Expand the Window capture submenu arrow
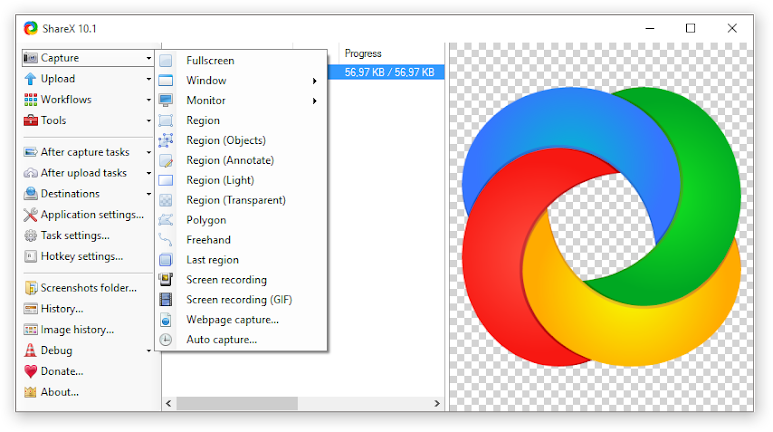This screenshot has width=773, height=432. [x=314, y=81]
